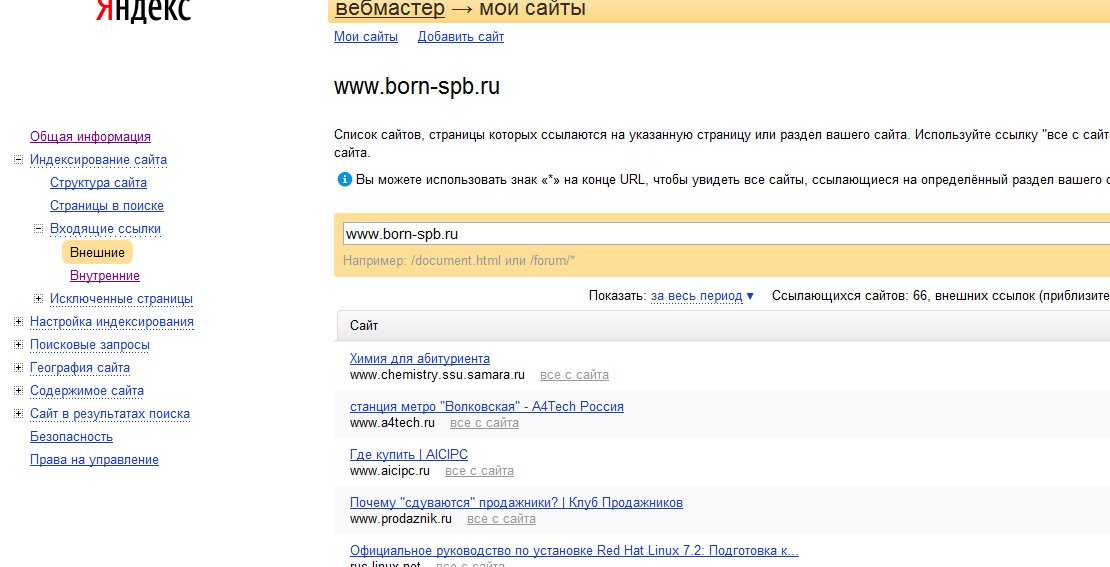The image size is (1110, 567).
Task: Click Индексирование сайта label in sidebar
Action: click(98, 160)
